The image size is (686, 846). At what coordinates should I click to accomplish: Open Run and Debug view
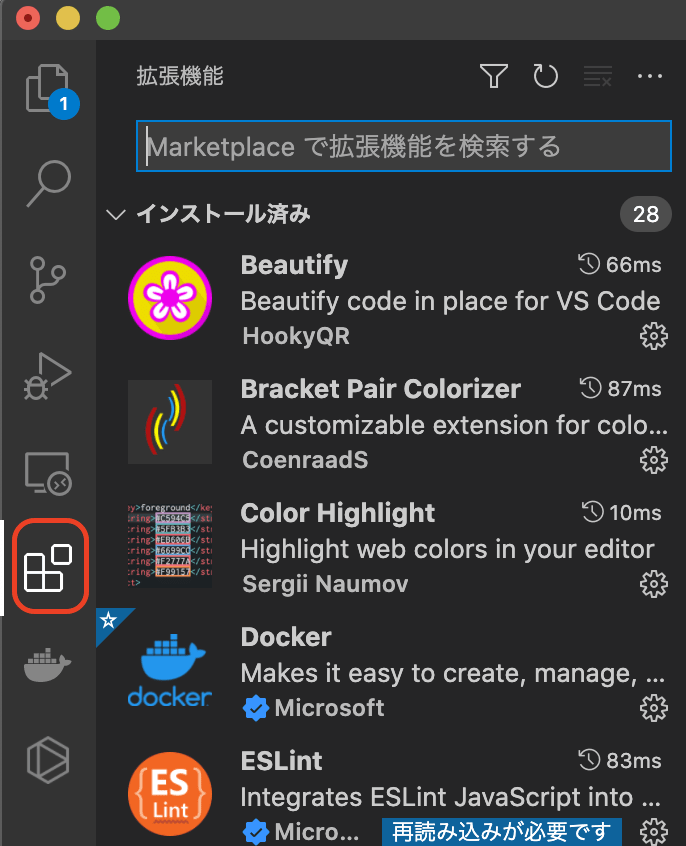pos(47,376)
